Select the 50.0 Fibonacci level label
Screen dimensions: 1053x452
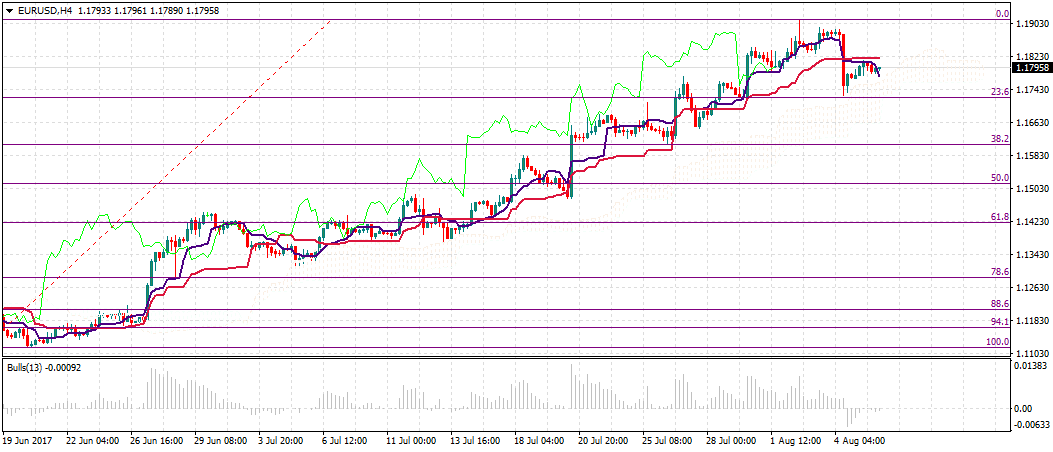998,177
